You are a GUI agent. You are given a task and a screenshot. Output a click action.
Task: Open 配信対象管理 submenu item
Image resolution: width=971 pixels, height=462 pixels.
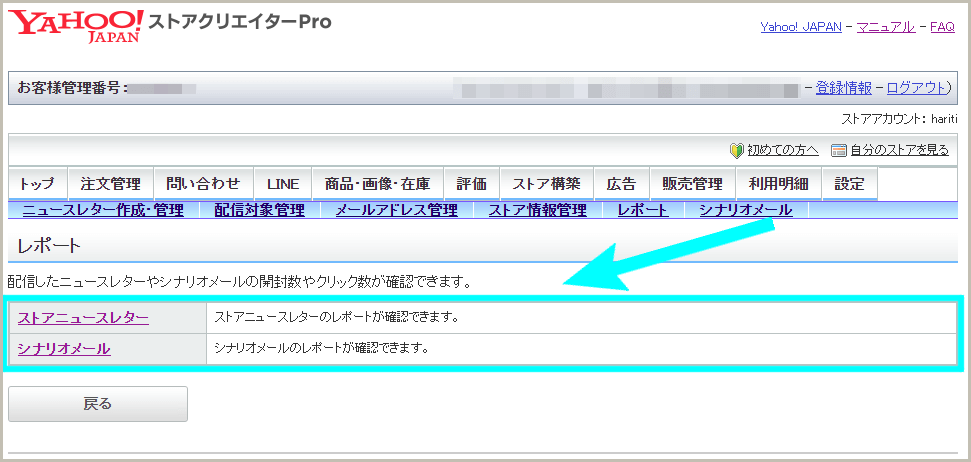(x=260, y=211)
